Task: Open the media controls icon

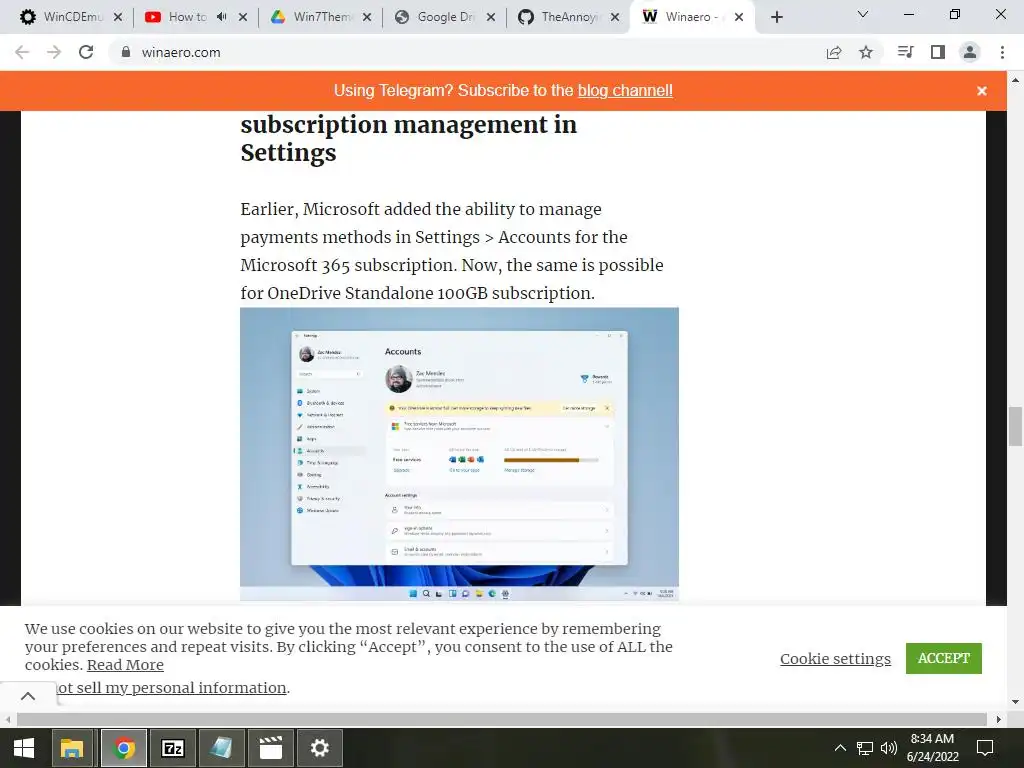Action: coord(905,52)
